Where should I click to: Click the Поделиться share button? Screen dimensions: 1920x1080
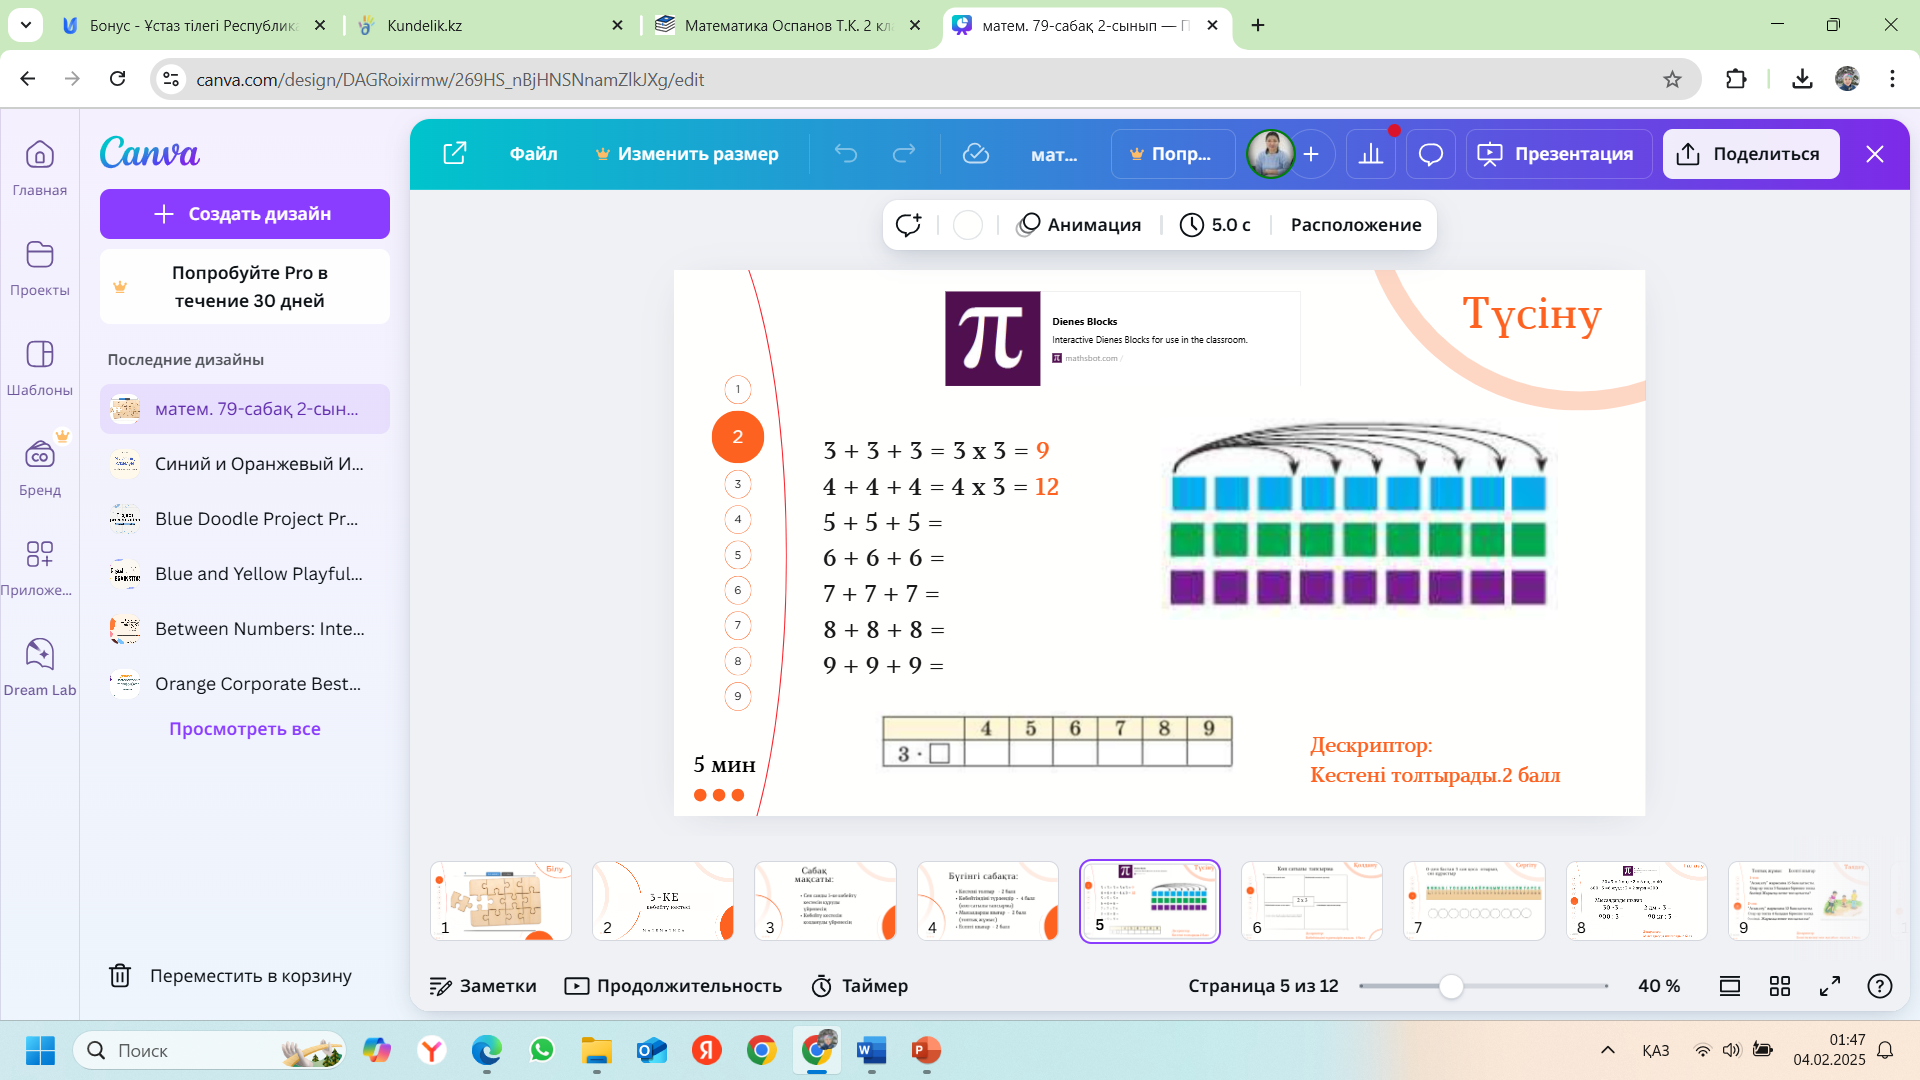(x=1751, y=154)
